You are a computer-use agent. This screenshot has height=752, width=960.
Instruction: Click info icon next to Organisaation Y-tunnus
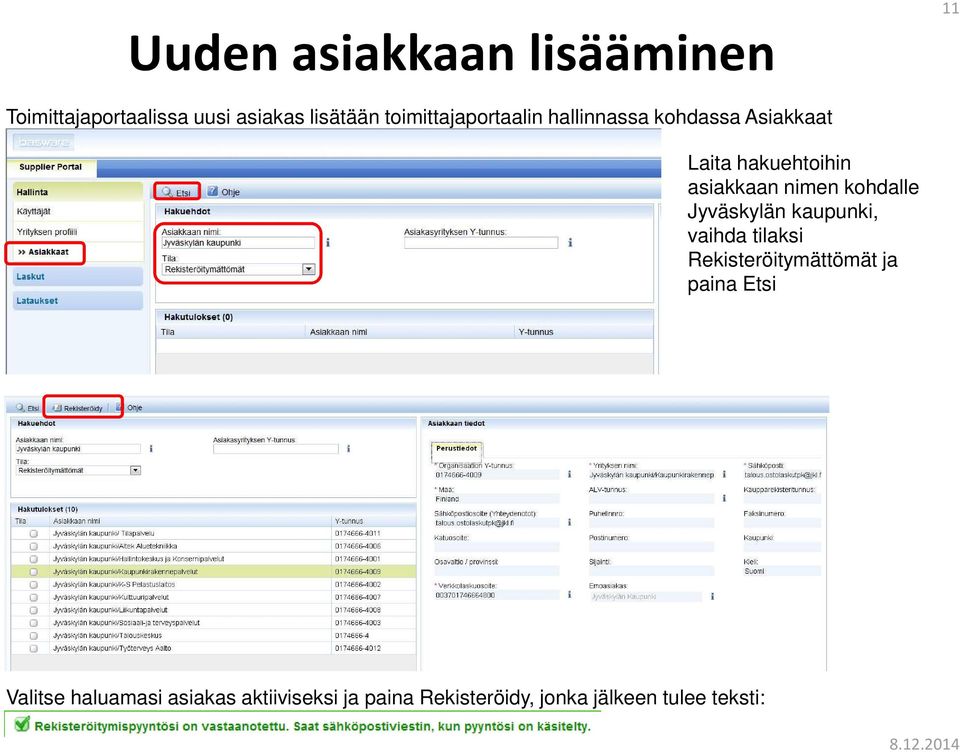[569, 474]
